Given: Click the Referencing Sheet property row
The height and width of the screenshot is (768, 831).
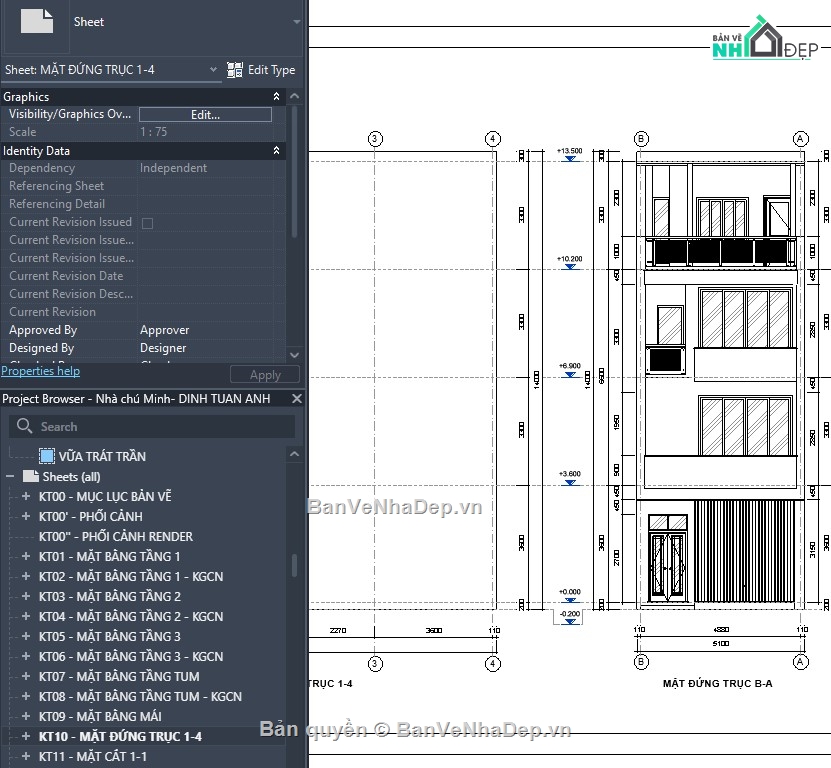Looking at the screenshot, I should point(143,186).
